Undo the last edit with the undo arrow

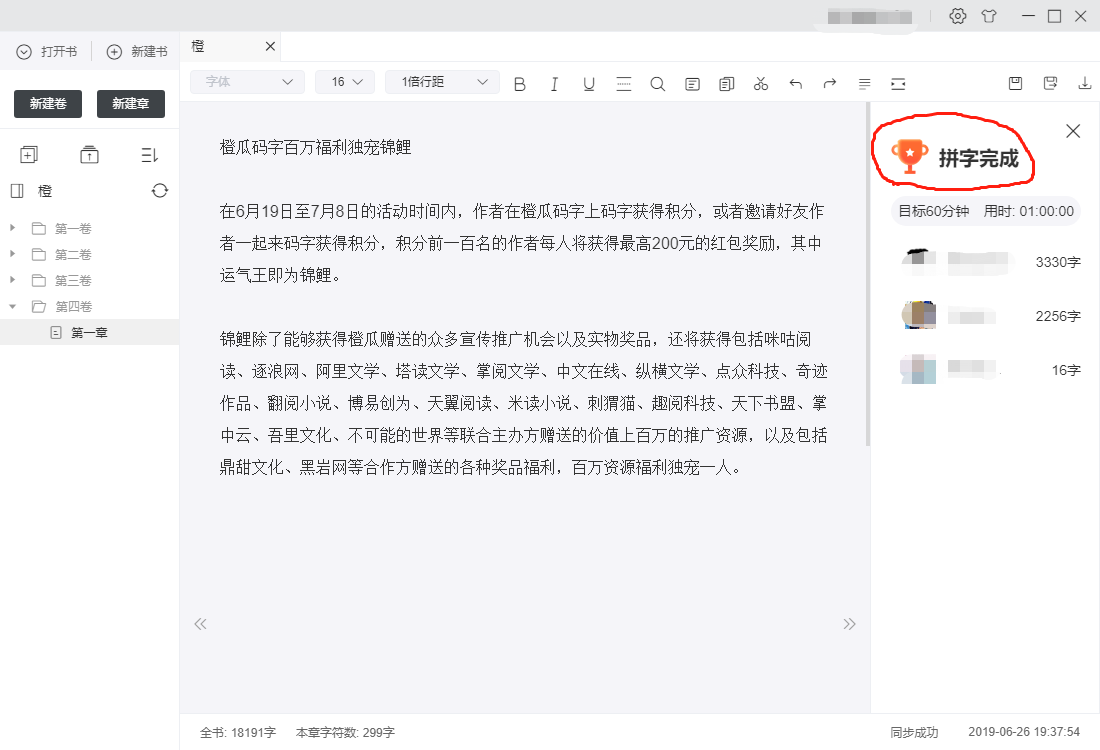click(795, 84)
